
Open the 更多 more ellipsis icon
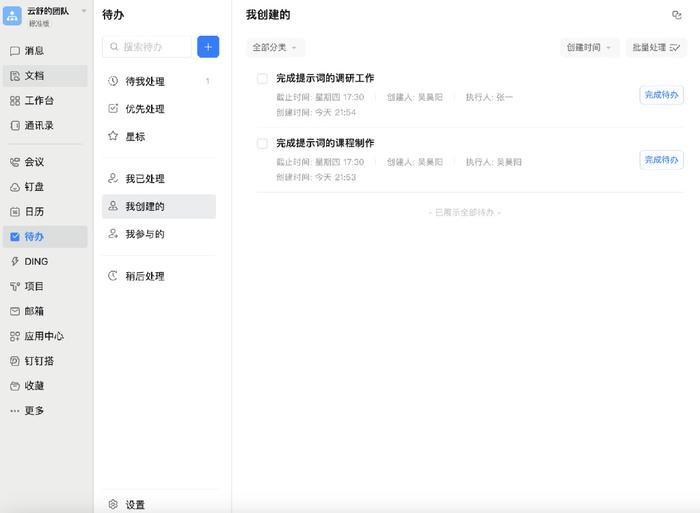tap(15, 411)
